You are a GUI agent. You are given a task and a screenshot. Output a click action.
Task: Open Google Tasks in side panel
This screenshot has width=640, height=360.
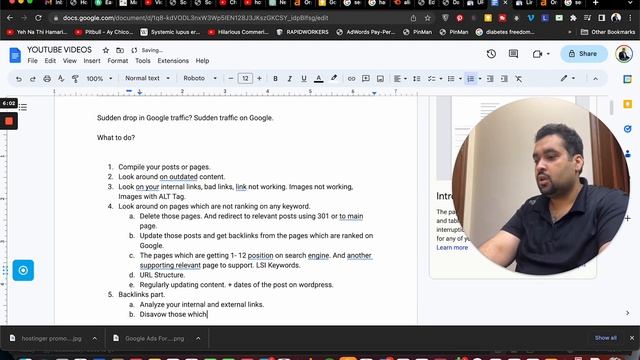pyautogui.click(x=628, y=129)
